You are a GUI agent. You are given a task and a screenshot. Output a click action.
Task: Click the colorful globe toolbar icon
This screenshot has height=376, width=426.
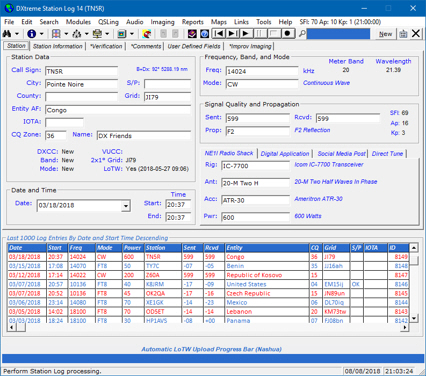[147, 34]
